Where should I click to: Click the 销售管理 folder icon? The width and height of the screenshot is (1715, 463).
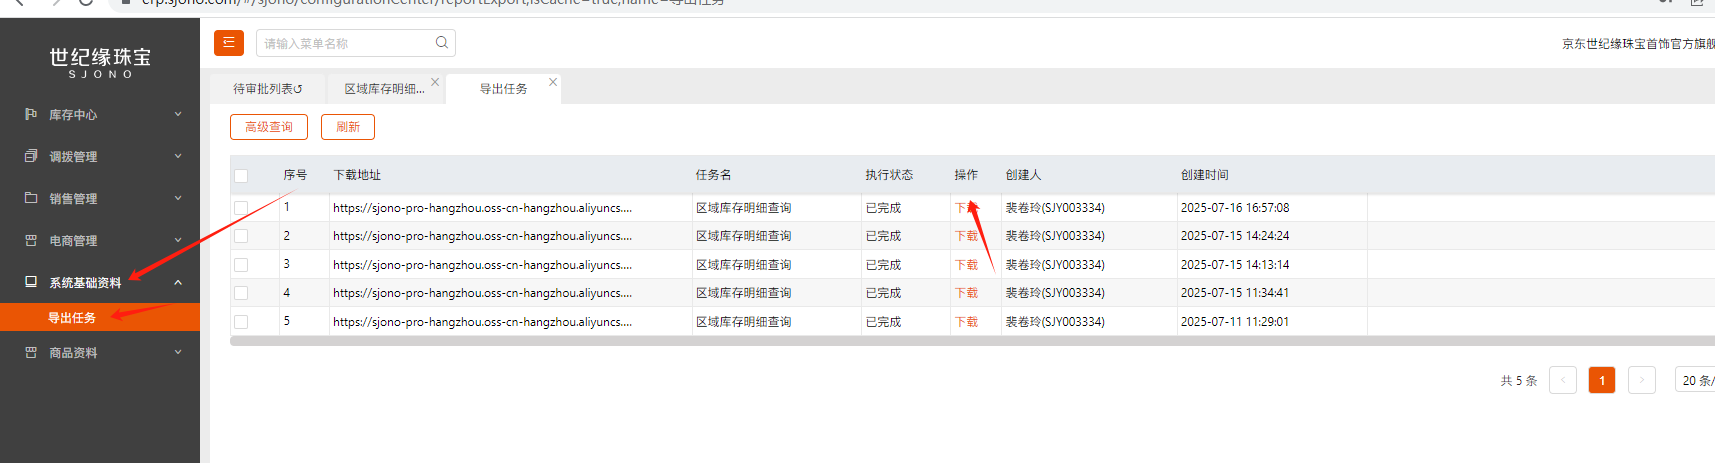pos(31,198)
